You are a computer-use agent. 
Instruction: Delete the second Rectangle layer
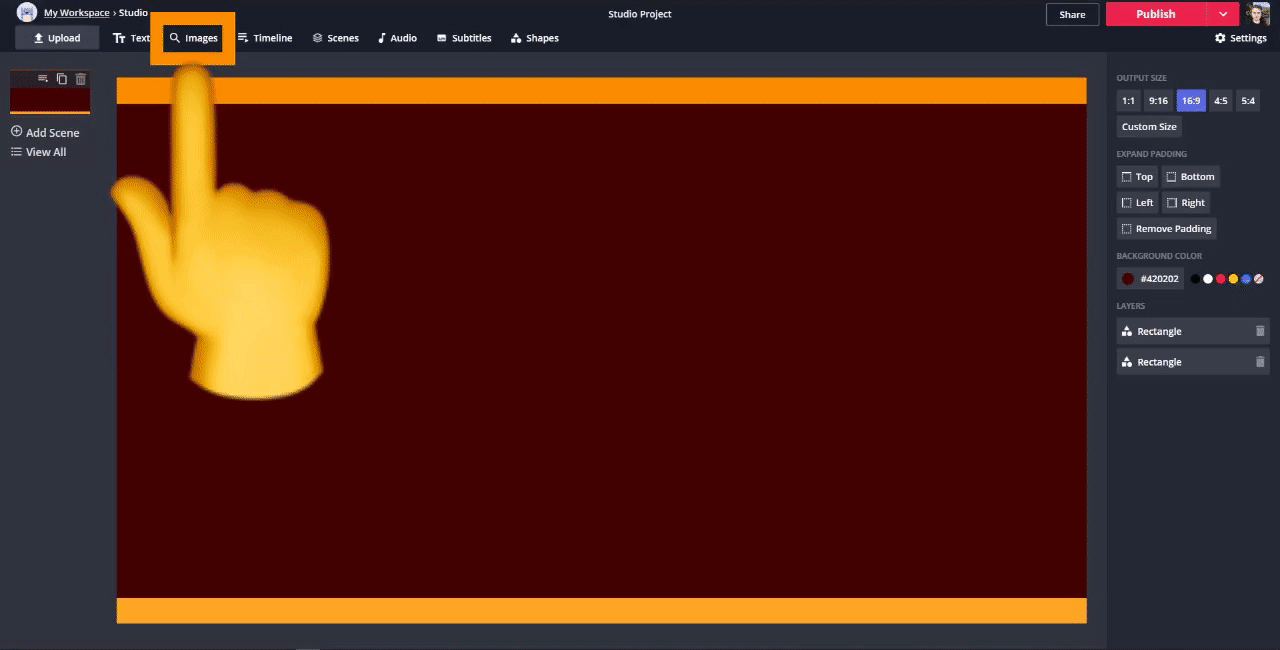pos(1260,362)
